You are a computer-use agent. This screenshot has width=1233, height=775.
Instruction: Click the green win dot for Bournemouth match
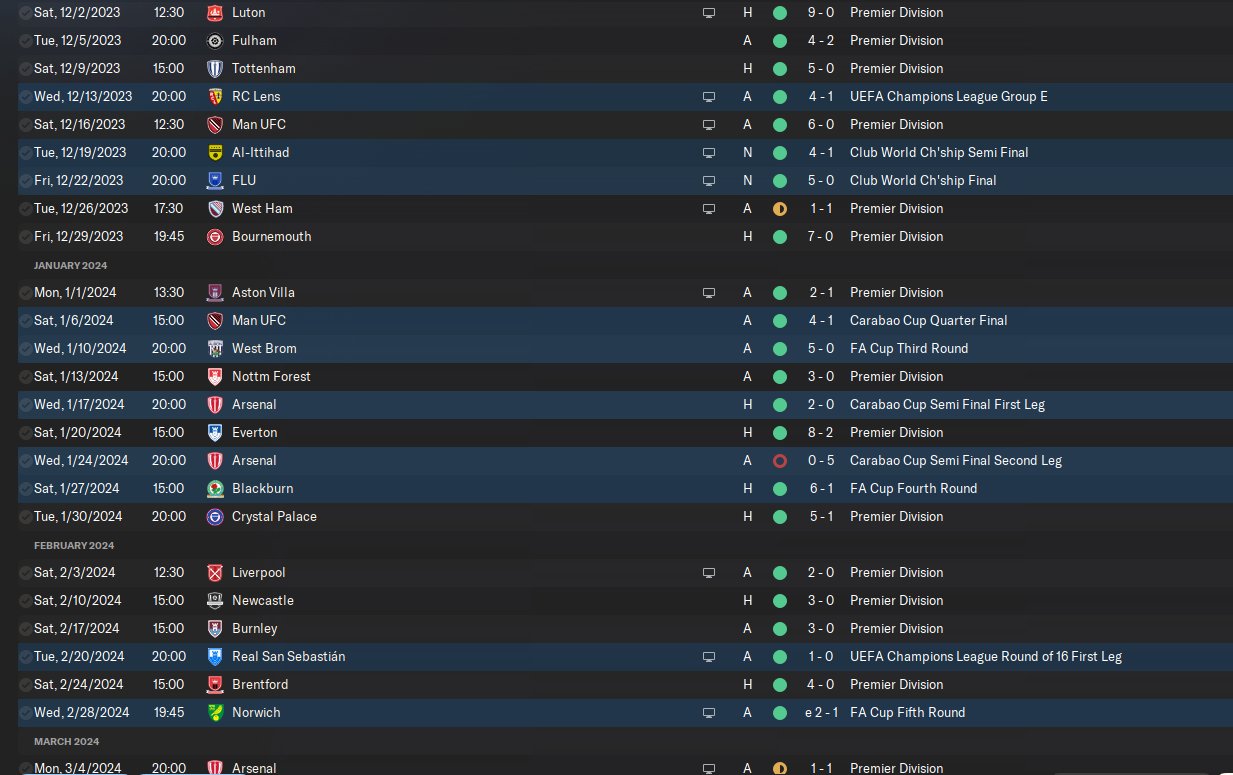[x=780, y=237]
